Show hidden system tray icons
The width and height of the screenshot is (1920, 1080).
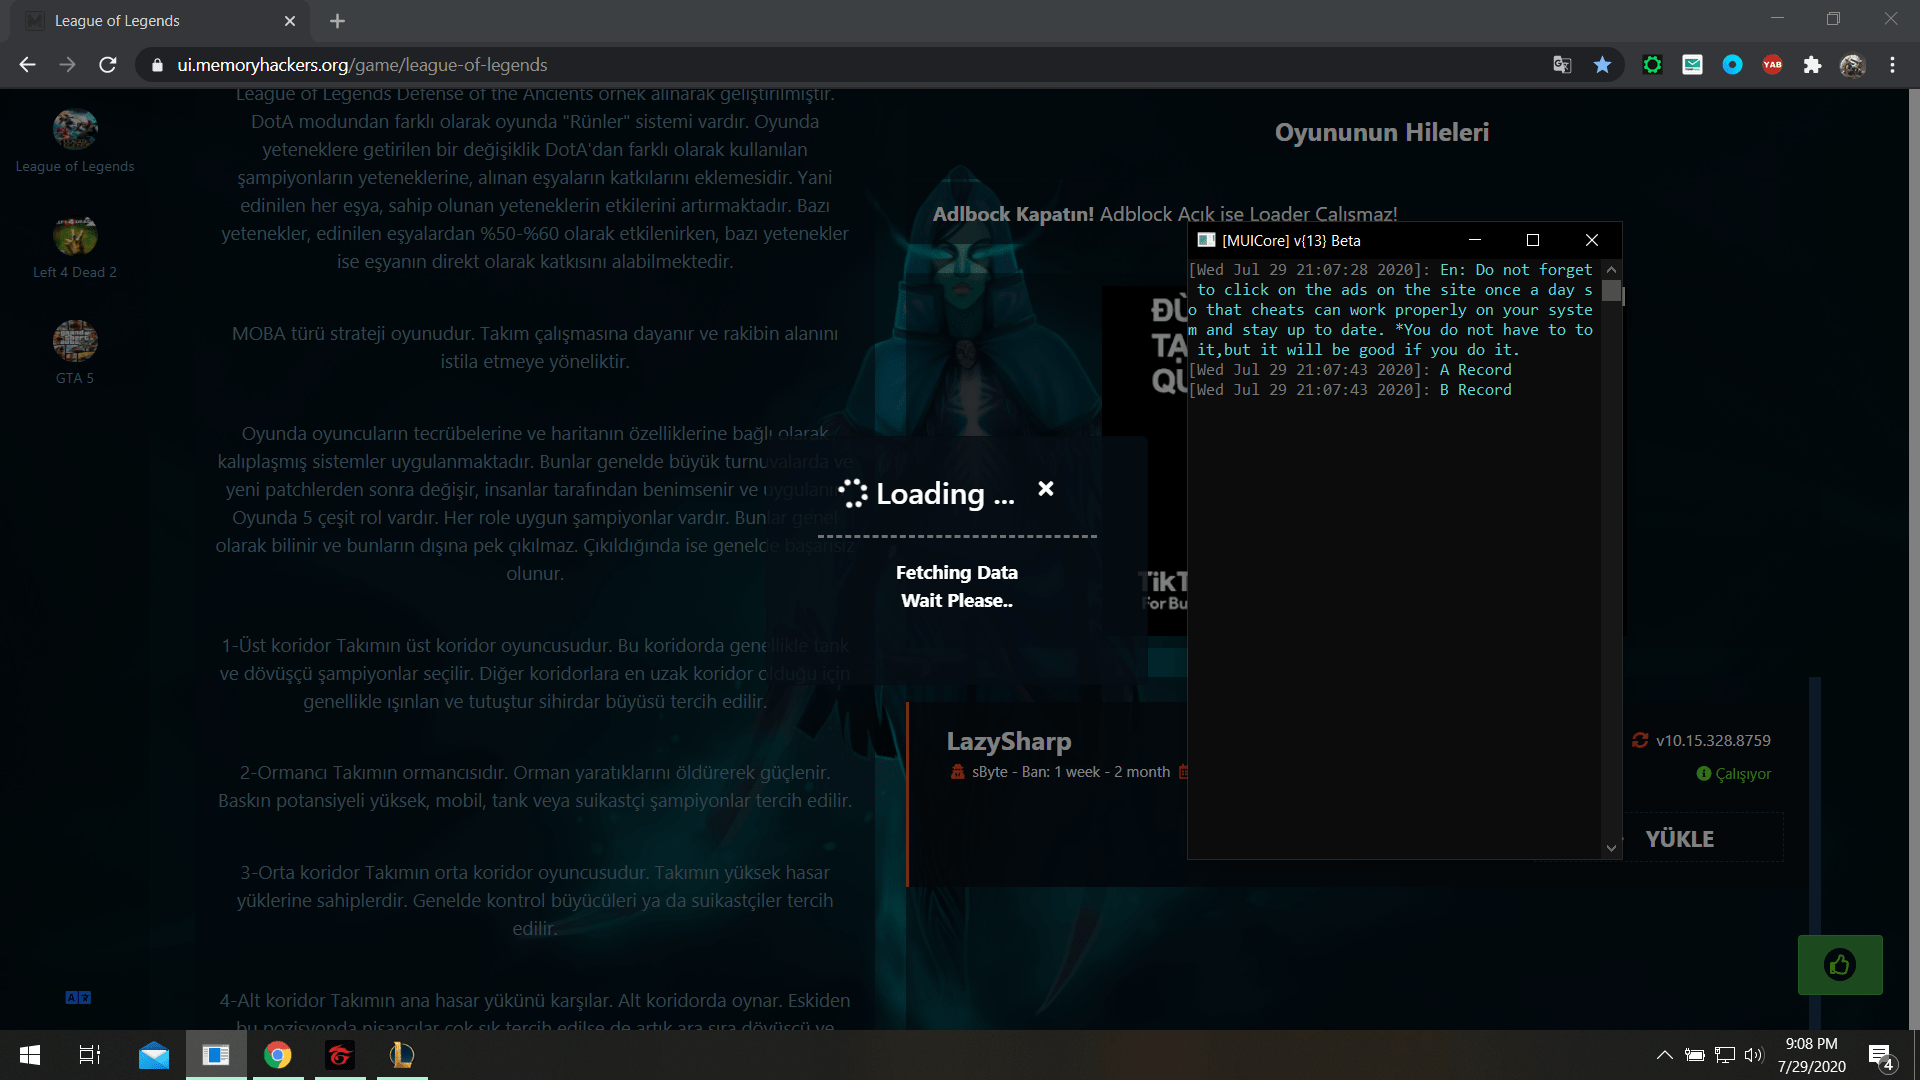pos(1665,1055)
